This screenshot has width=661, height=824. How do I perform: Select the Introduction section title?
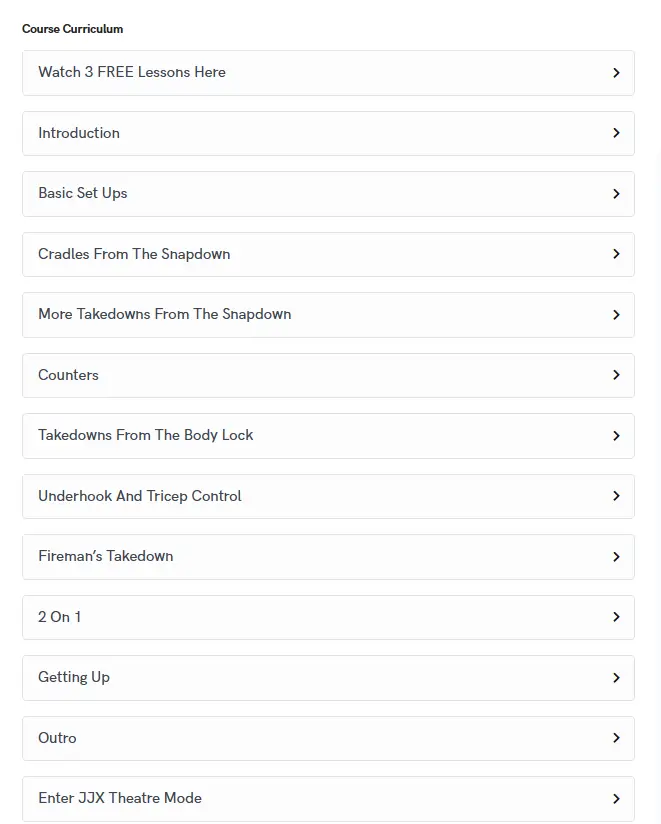point(79,133)
